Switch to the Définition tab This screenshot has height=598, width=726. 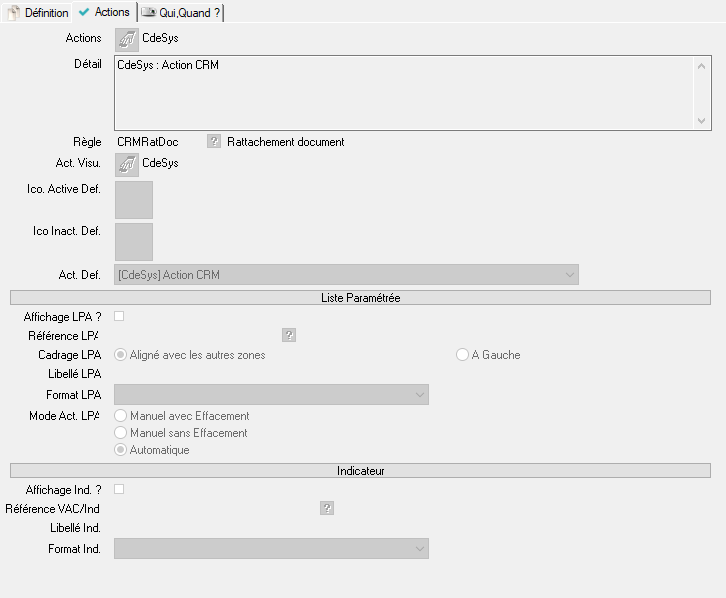pos(38,12)
